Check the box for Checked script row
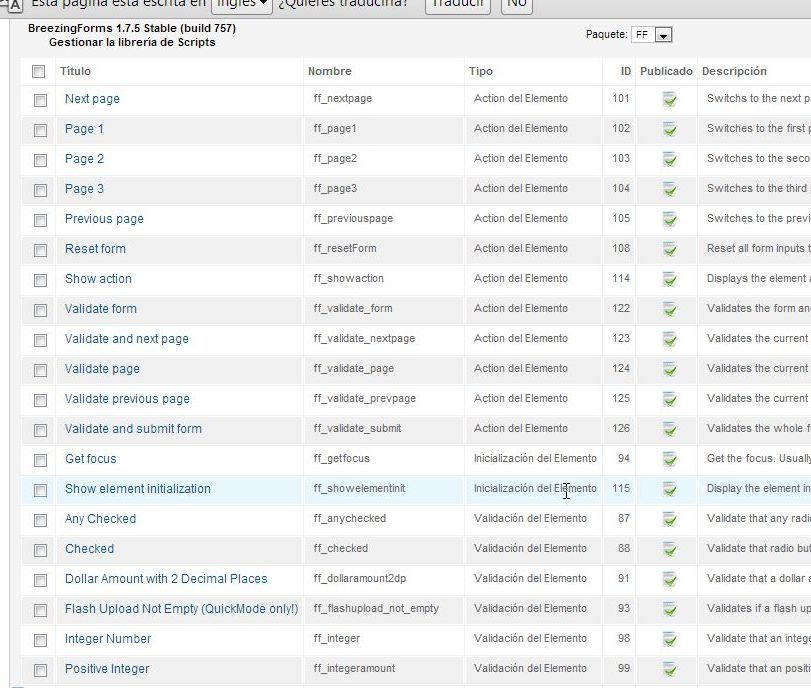 [40, 550]
